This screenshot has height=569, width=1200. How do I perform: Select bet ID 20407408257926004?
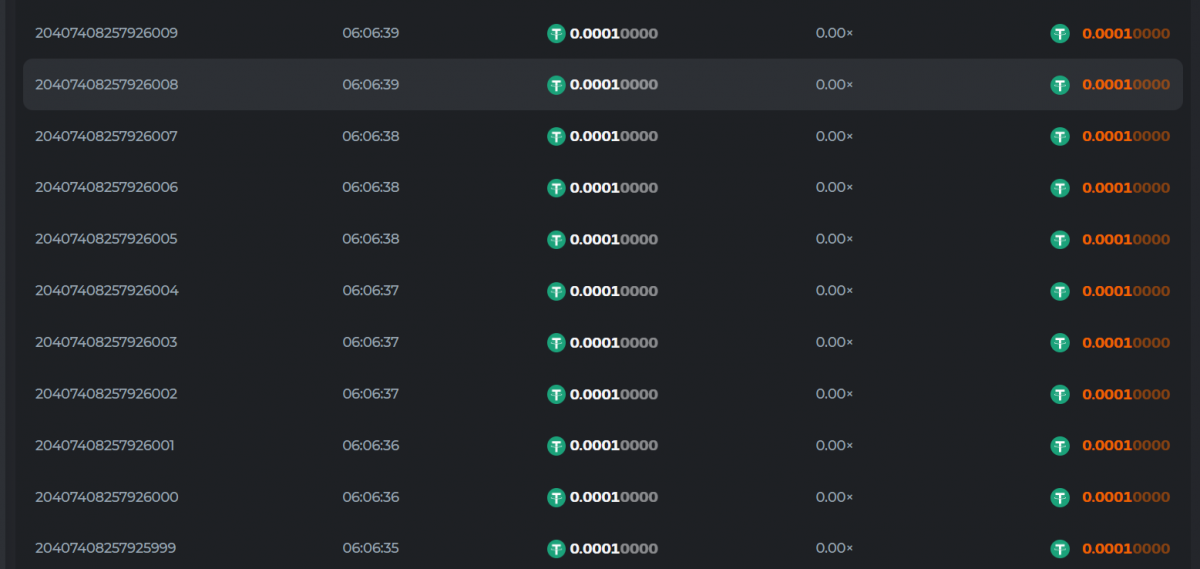106,291
